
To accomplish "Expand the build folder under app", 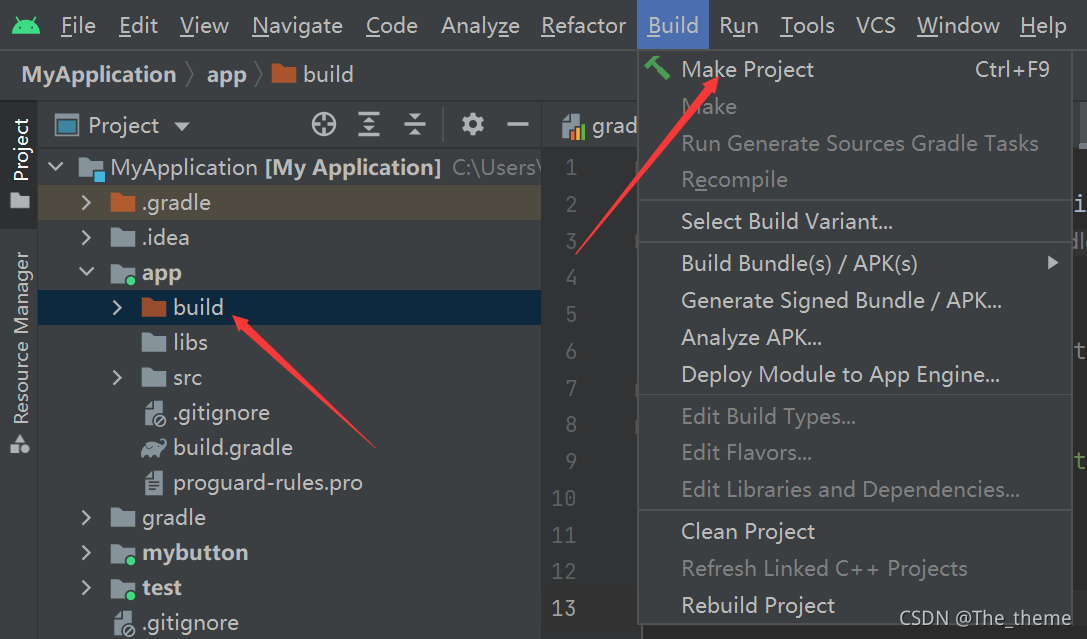I will (117, 307).
